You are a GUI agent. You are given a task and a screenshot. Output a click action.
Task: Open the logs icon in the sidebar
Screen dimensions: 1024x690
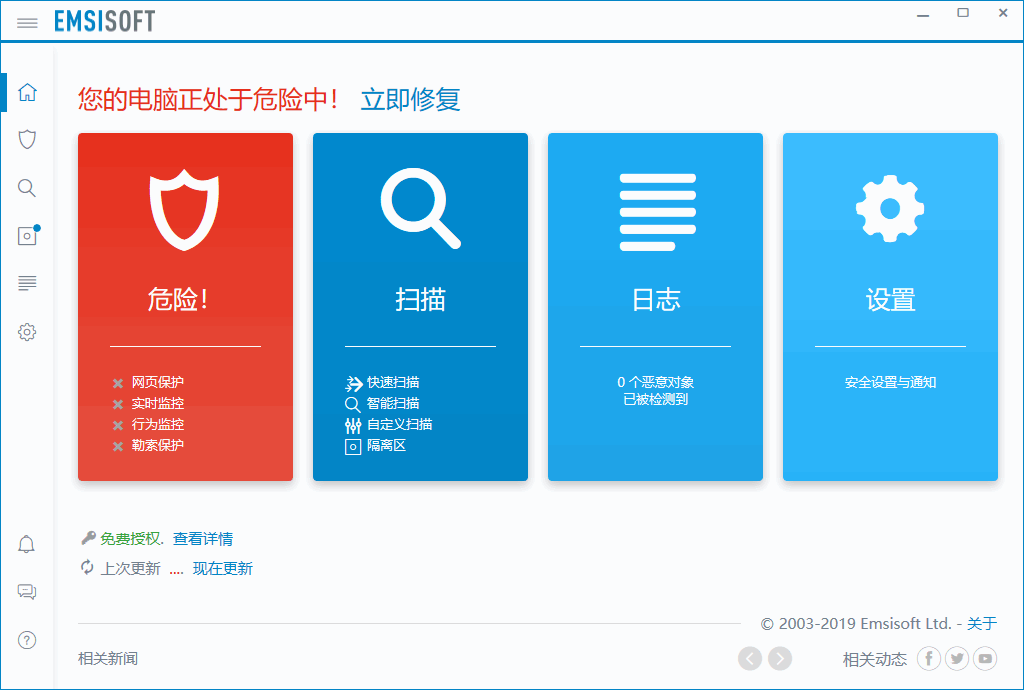coord(27,283)
